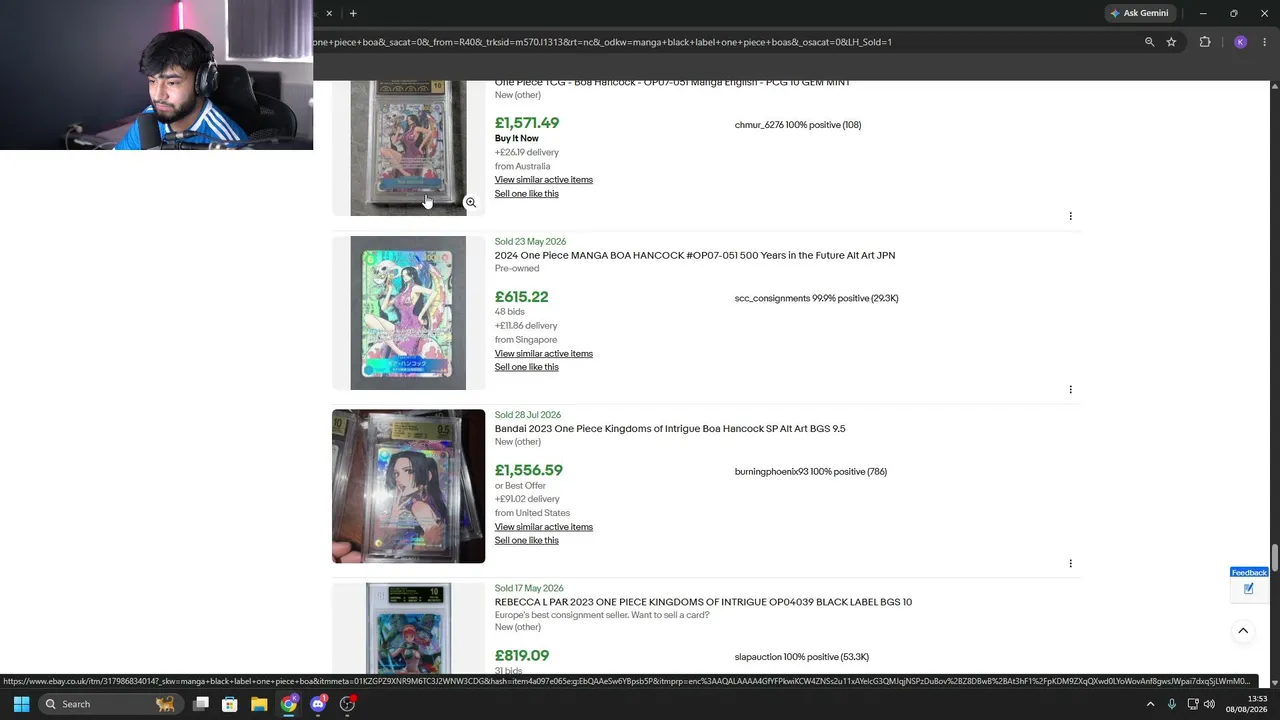Viewport: 1280px width, 720px height.
Task: Sell one like the £615.22 listing
Action: click(527, 367)
